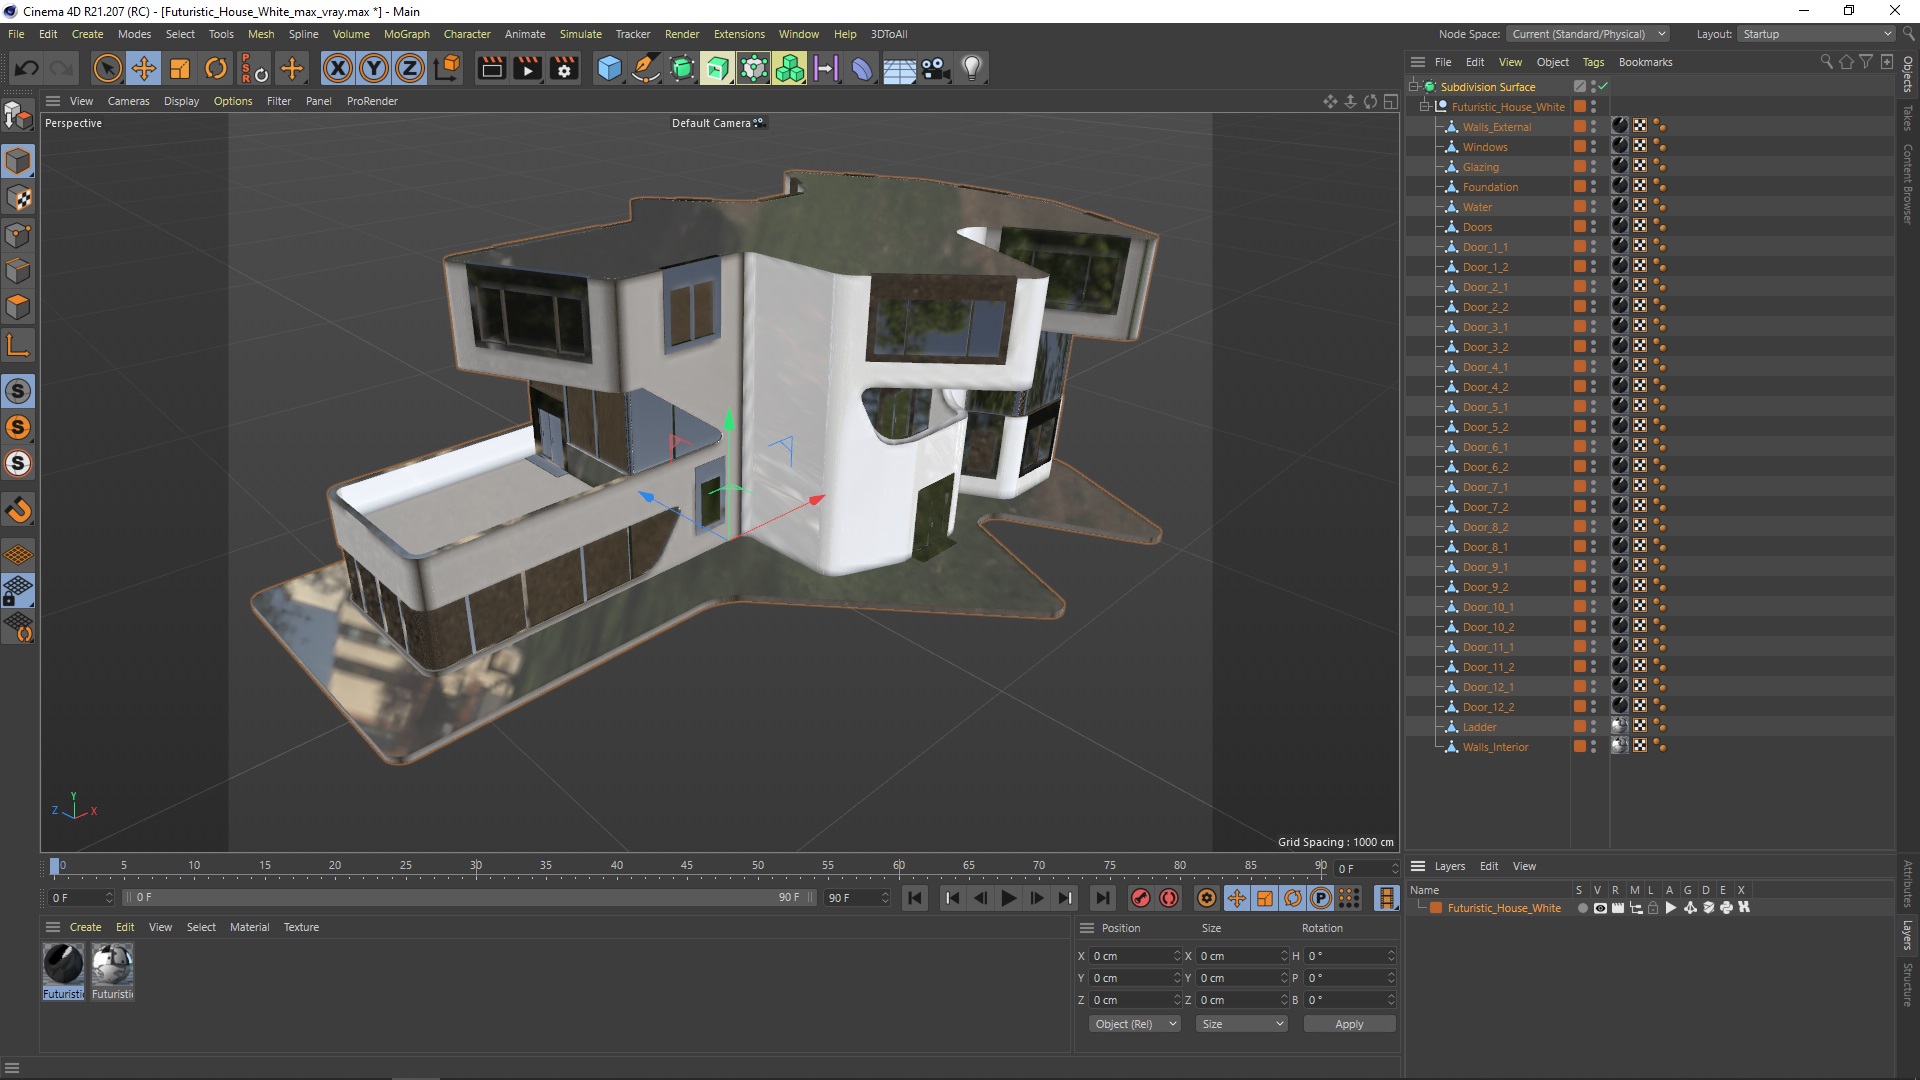Screen dimensions: 1920x1080
Task: Toggle Z axis lock
Action: (410, 68)
